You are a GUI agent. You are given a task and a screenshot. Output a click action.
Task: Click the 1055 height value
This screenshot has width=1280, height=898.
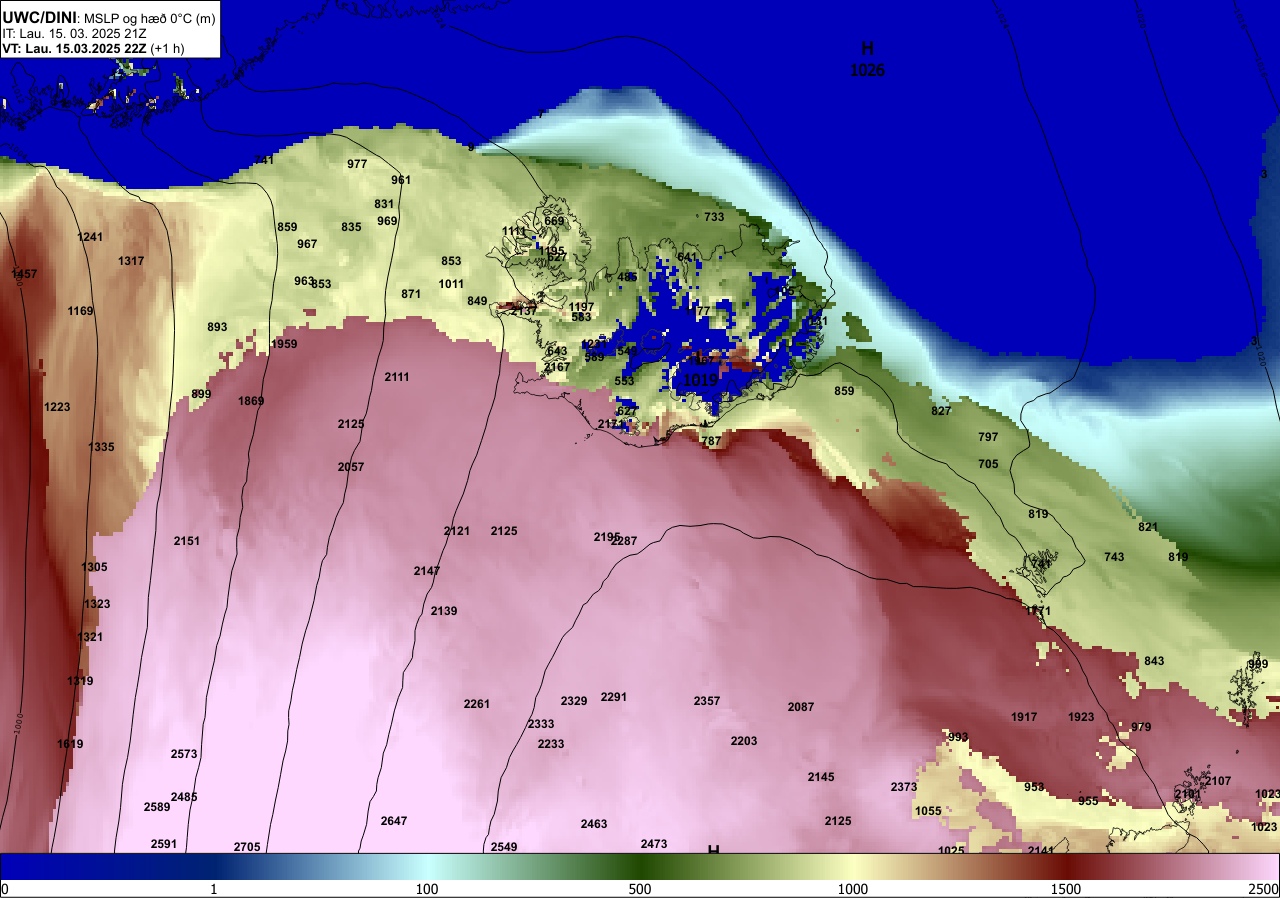(x=929, y=811)
